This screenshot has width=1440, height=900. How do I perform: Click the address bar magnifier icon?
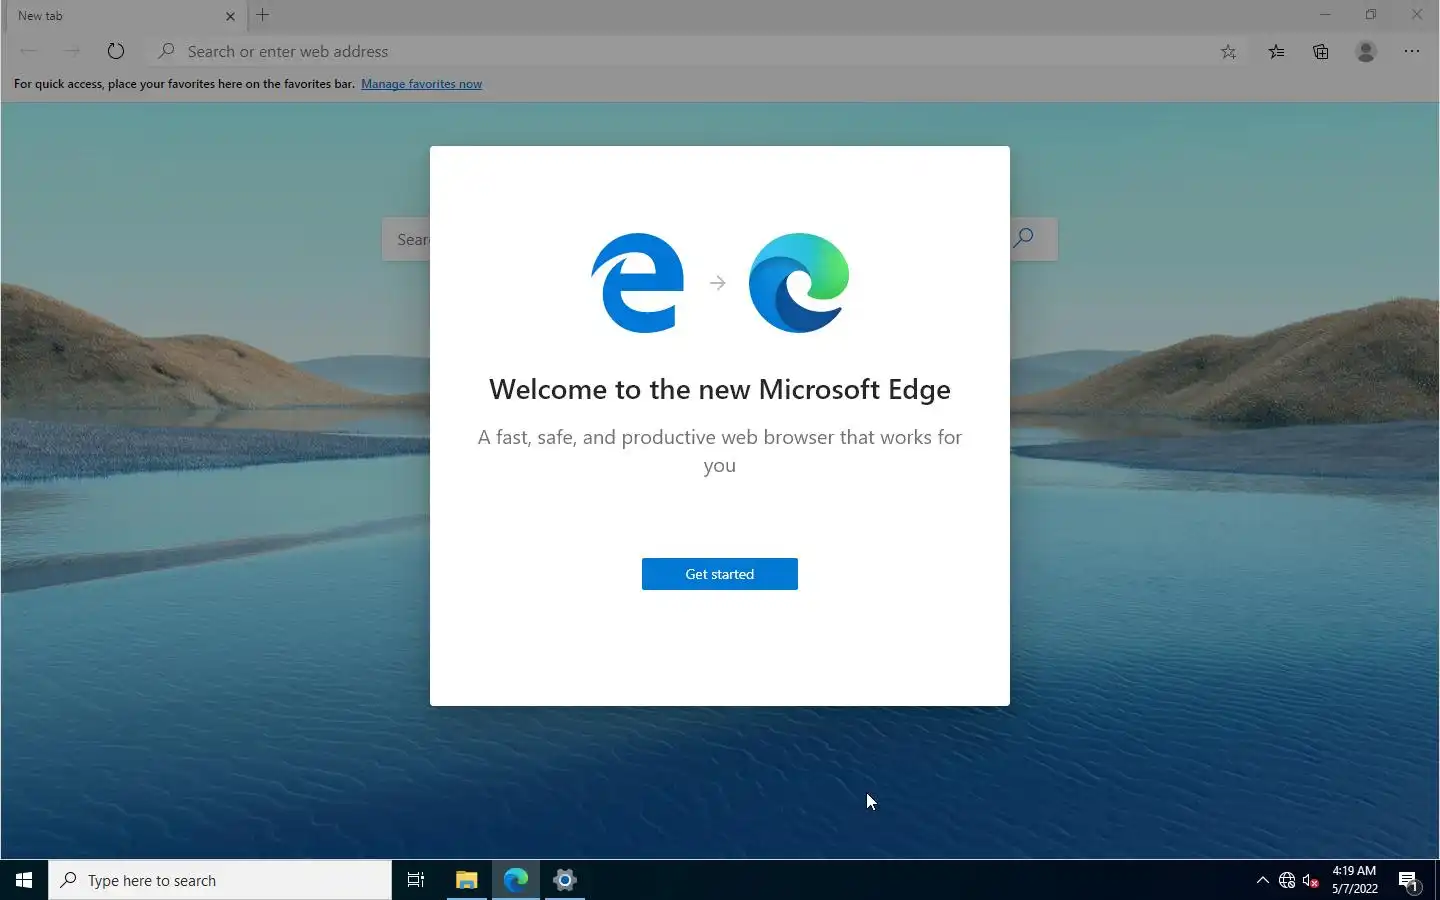click(x=167, y=51)
